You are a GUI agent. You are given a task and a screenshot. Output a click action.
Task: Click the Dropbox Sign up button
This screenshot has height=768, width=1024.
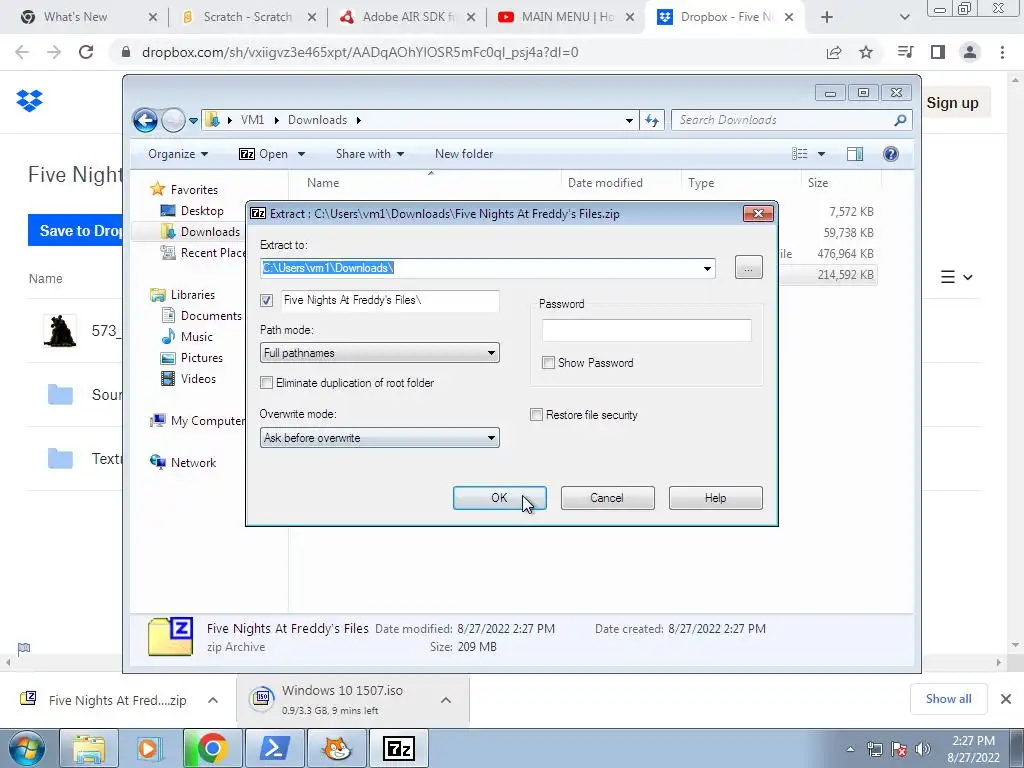coord(952,103)
